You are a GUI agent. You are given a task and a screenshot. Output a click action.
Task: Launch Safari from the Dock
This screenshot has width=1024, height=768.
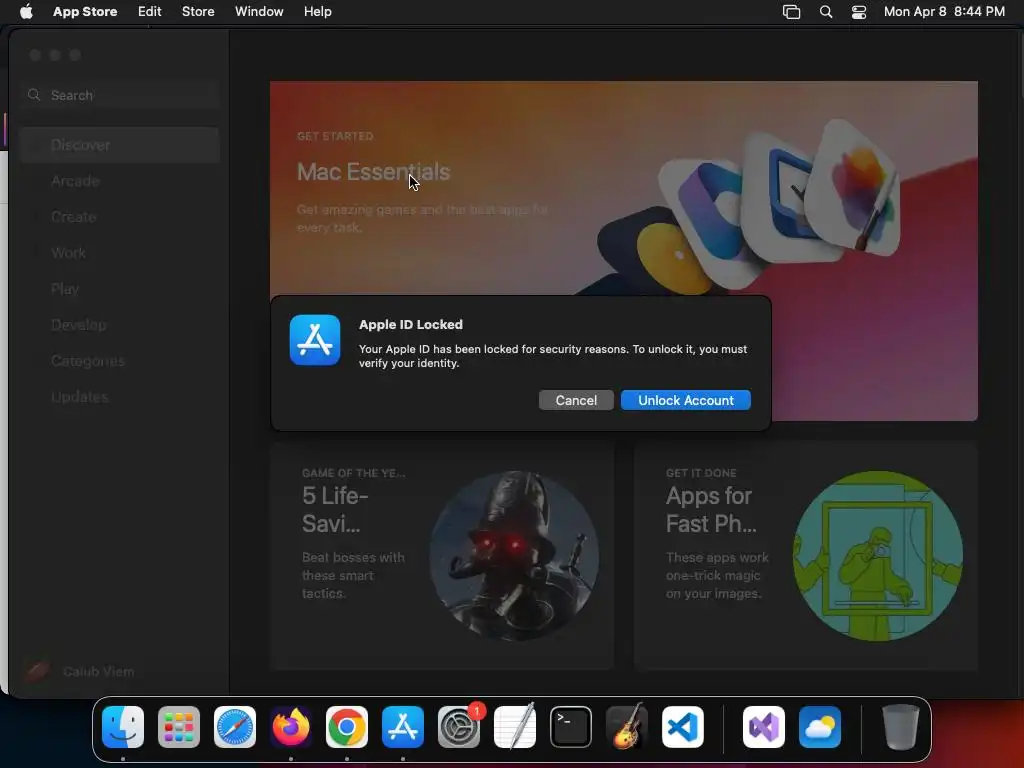coord(235,727)
